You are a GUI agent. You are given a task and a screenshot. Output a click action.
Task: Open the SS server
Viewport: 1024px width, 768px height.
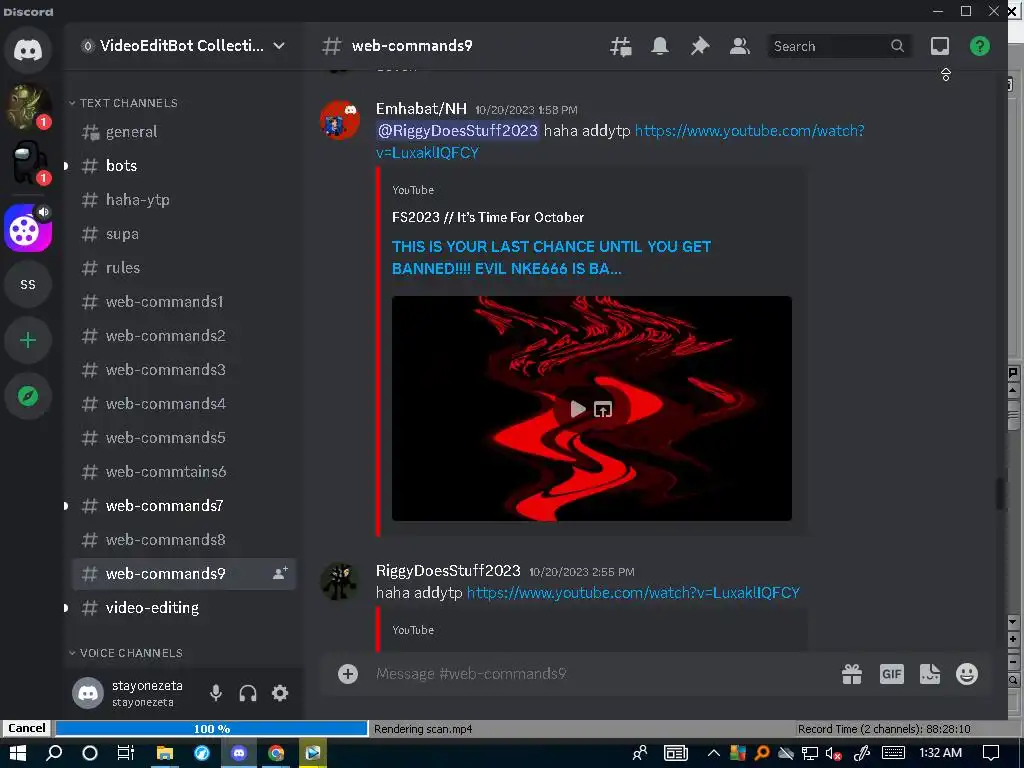(x=27, y=285)
